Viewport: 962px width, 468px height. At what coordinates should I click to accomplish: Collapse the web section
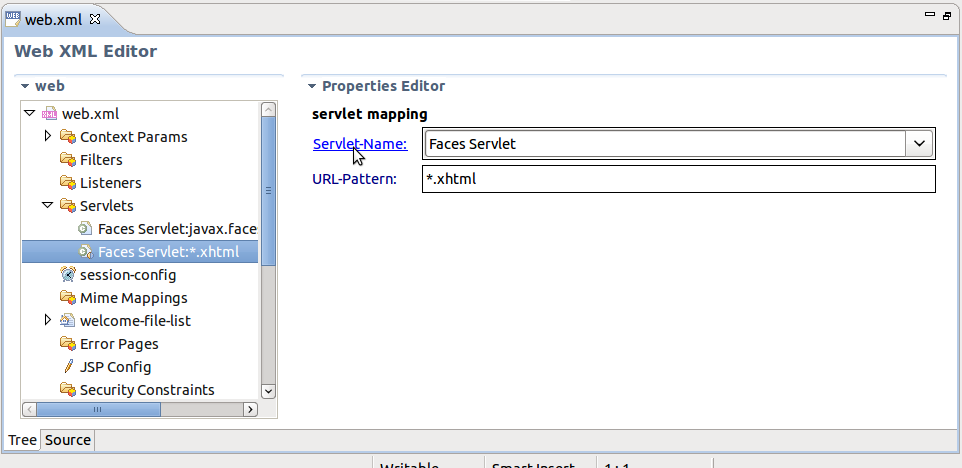pos(25,86)
